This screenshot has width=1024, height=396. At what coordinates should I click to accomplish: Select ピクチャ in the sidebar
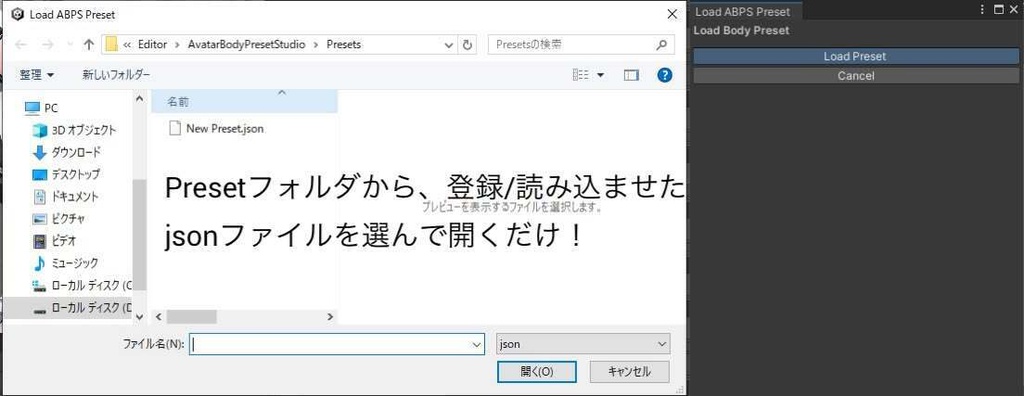tap(59, 218)
